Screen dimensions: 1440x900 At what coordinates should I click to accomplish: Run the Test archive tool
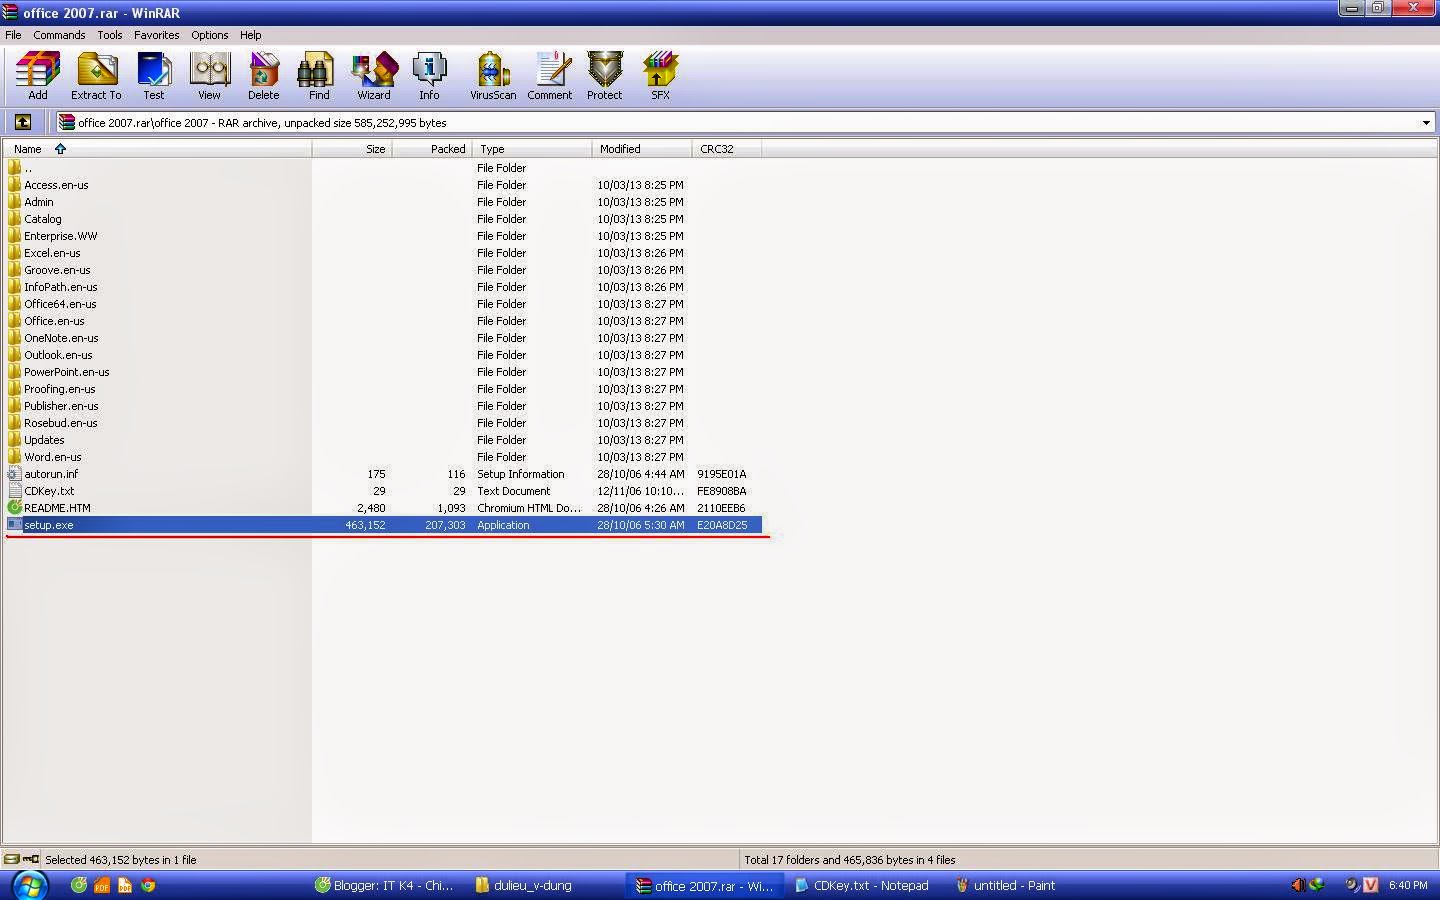[x=153, y=76]
